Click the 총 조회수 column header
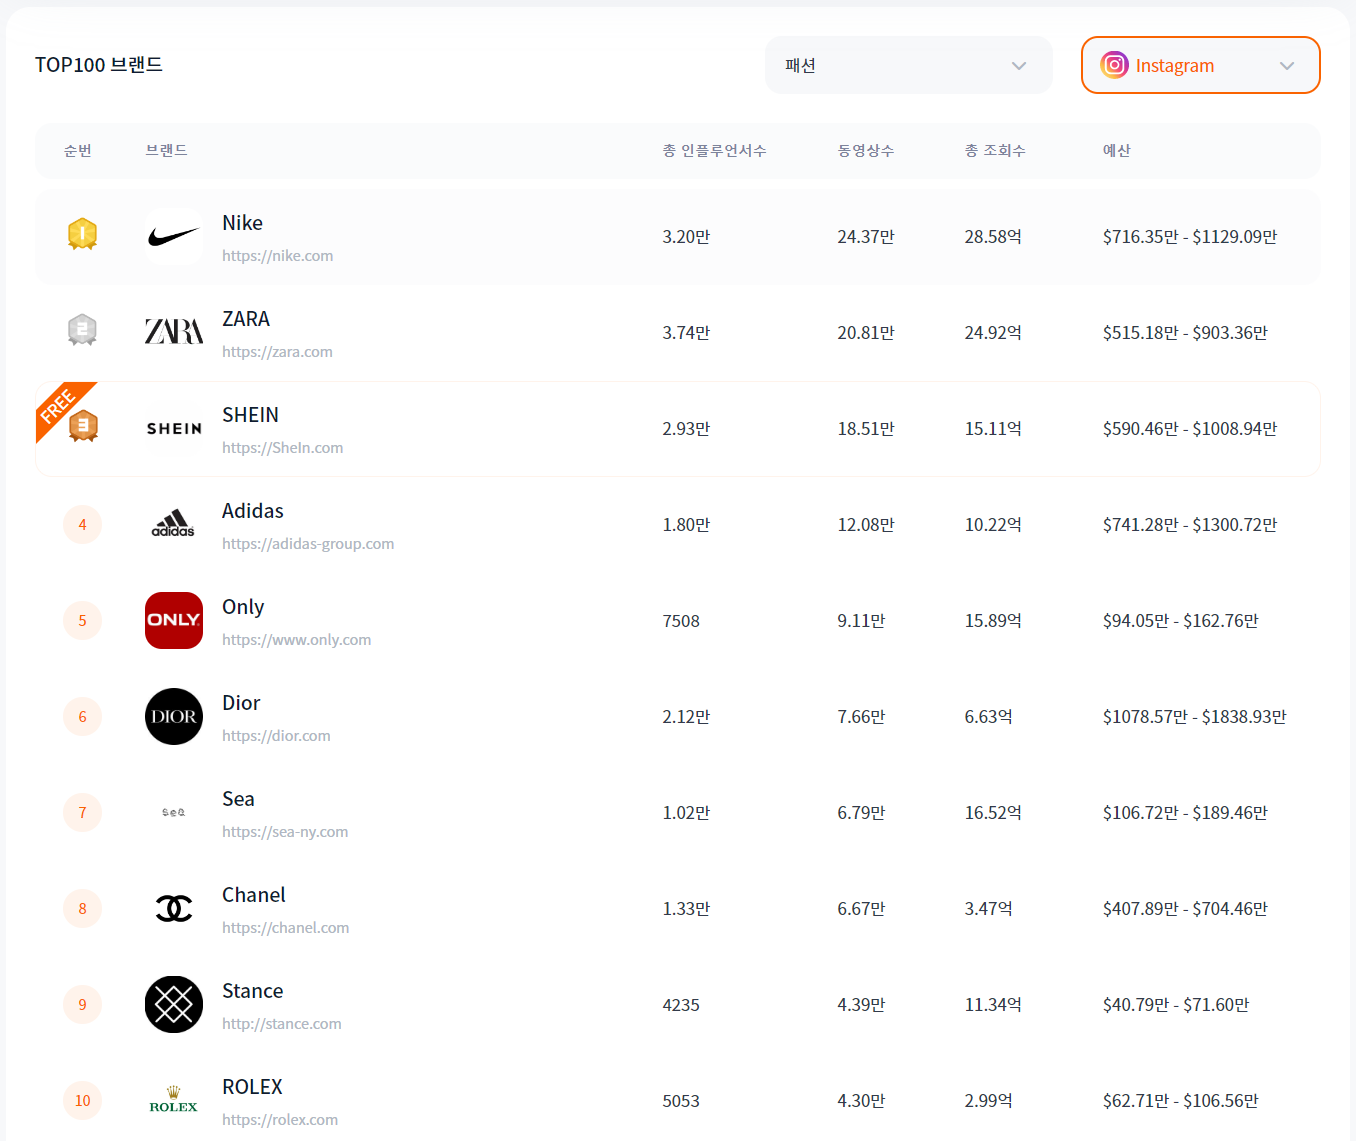The image size is (1356, 1141). click(x=995, y=150)
